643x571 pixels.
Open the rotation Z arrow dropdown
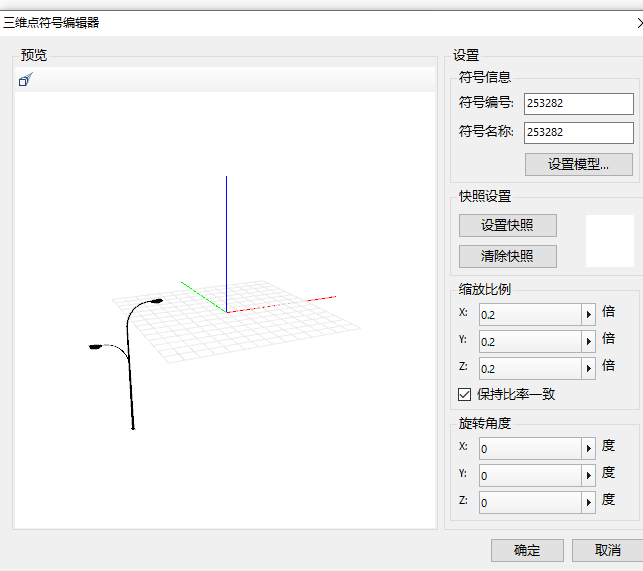[588, 502]
